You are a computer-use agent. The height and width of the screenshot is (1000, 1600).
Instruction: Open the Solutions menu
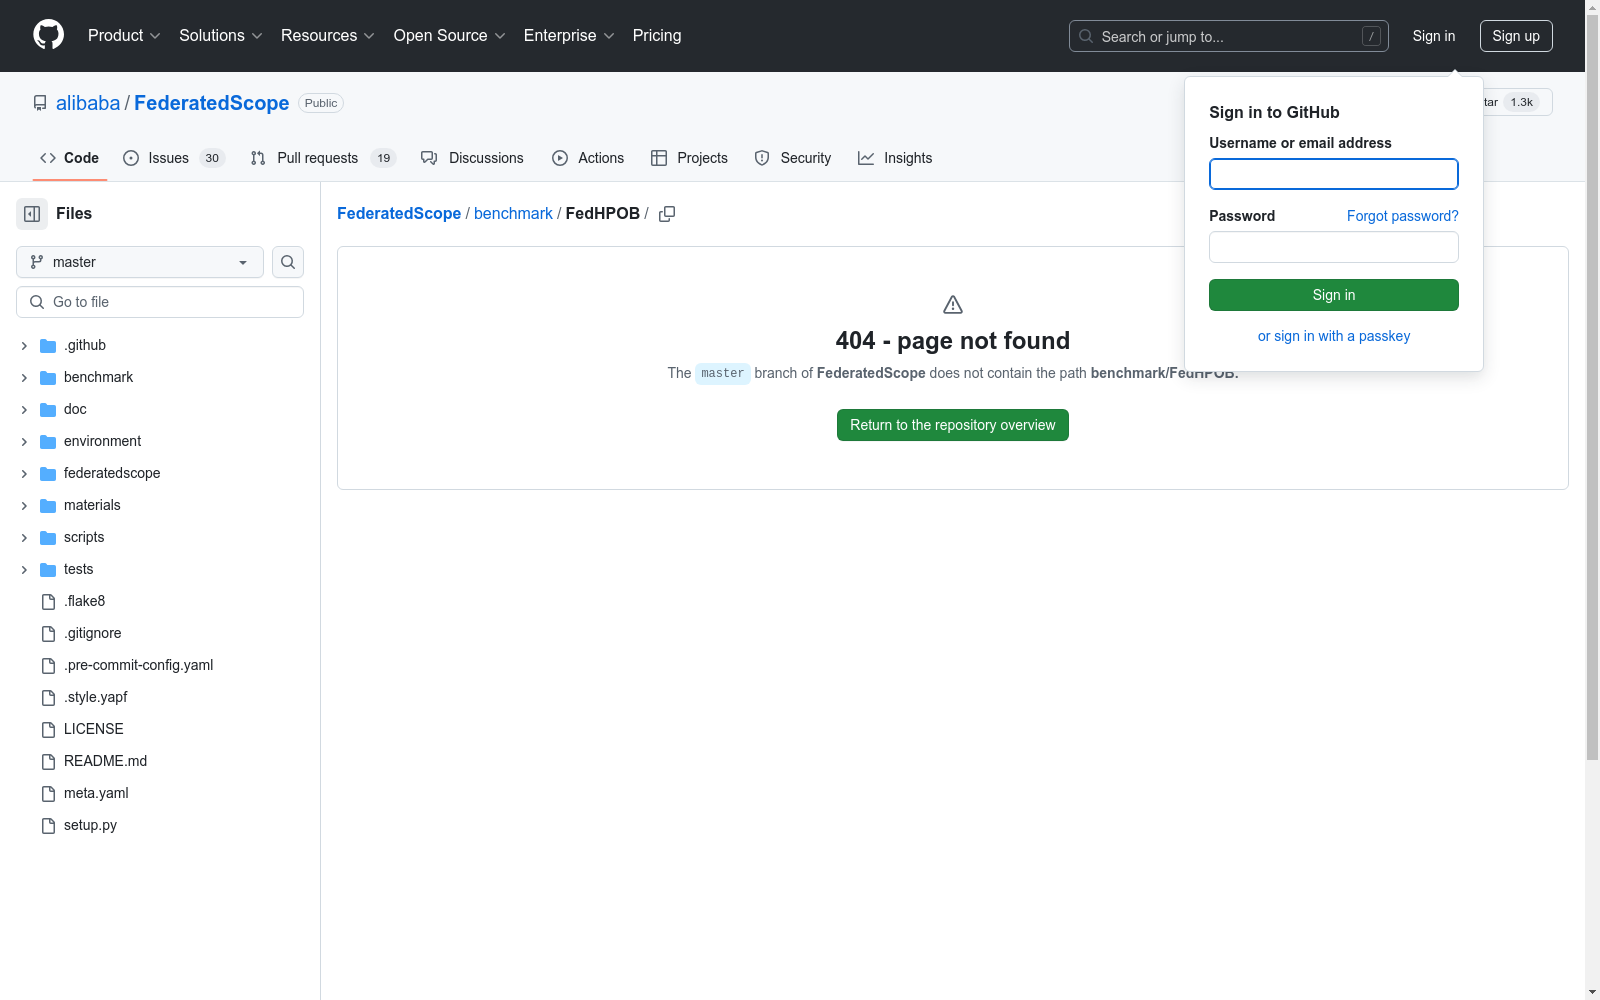[221, 36]
